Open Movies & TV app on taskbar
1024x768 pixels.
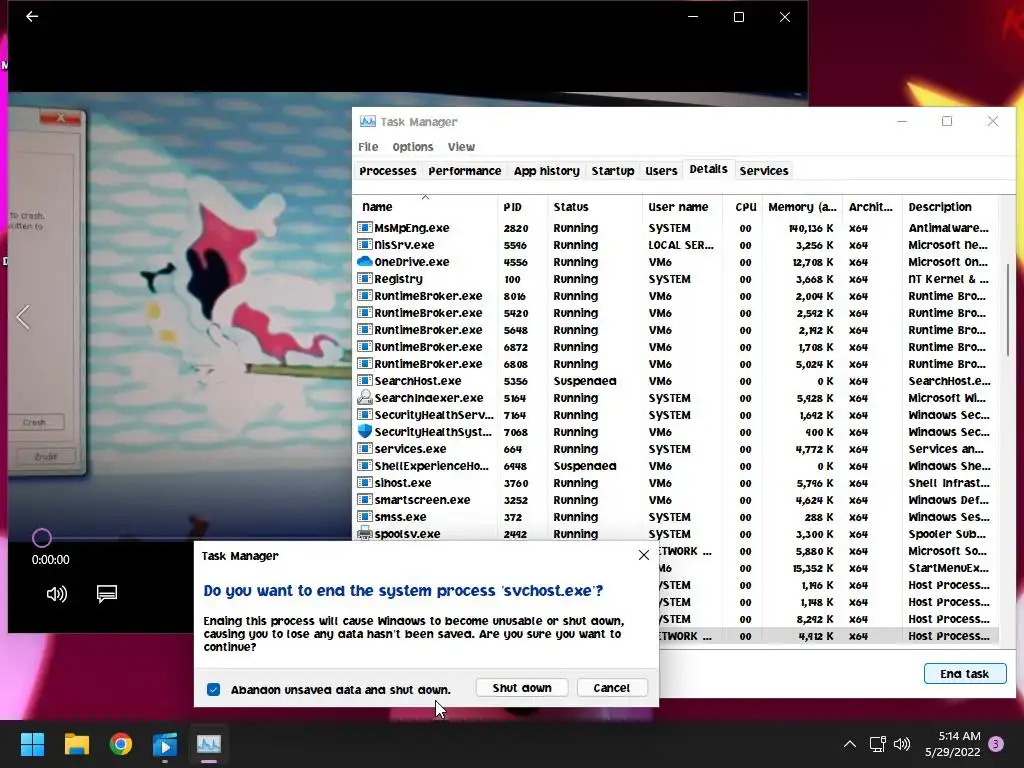(x=165, y=744)
